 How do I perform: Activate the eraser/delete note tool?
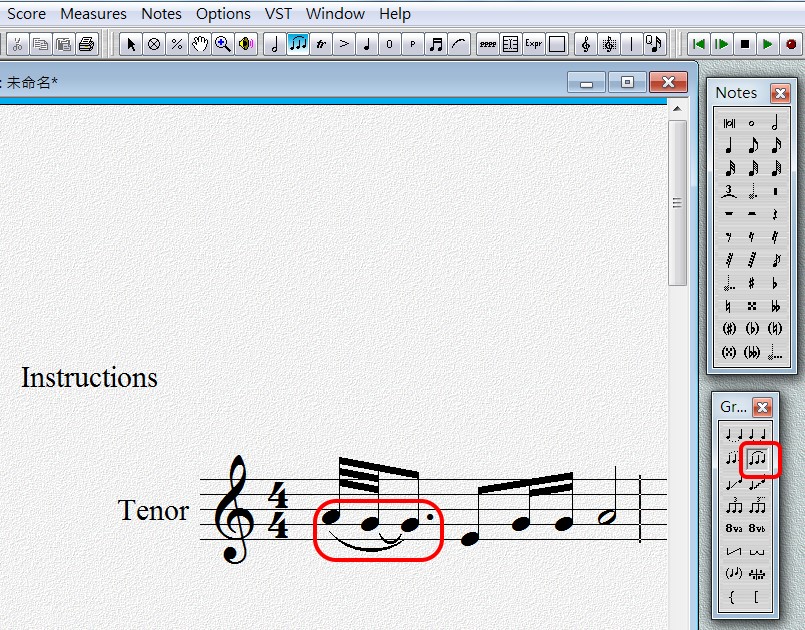153,44
